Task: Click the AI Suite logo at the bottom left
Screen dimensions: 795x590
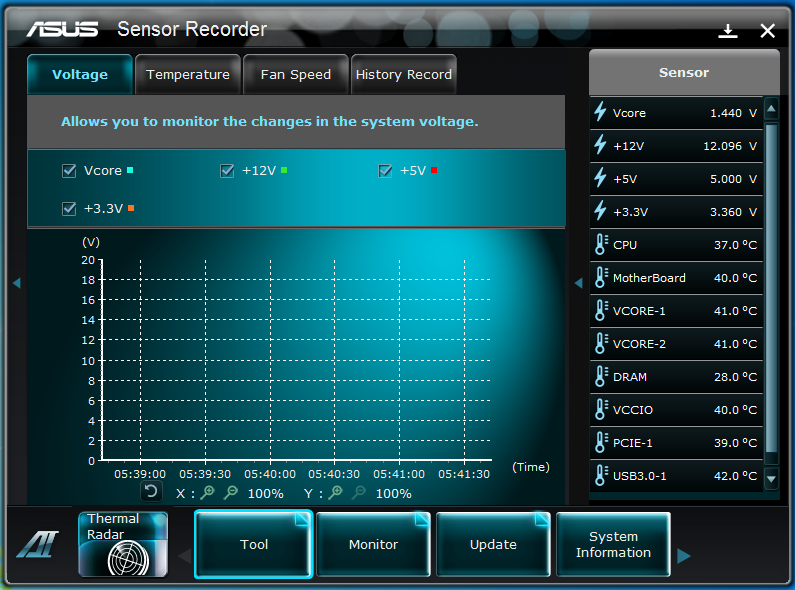Action: [38, 544]
